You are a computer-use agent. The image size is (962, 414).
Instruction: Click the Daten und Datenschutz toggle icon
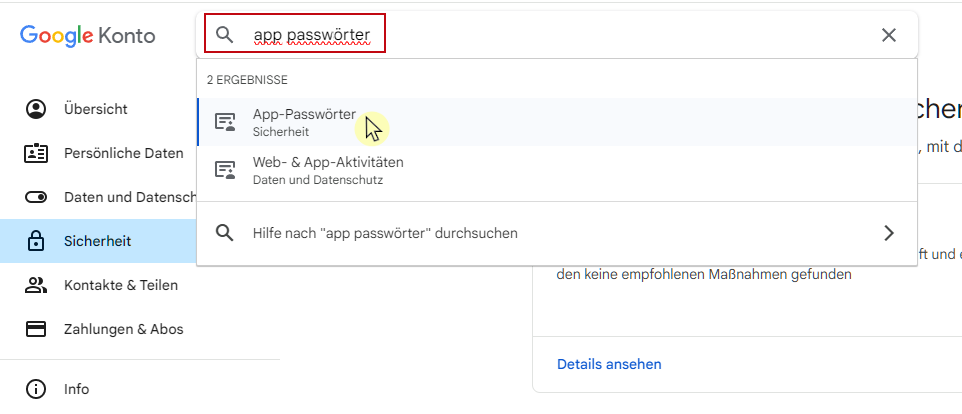pos(36,197)
